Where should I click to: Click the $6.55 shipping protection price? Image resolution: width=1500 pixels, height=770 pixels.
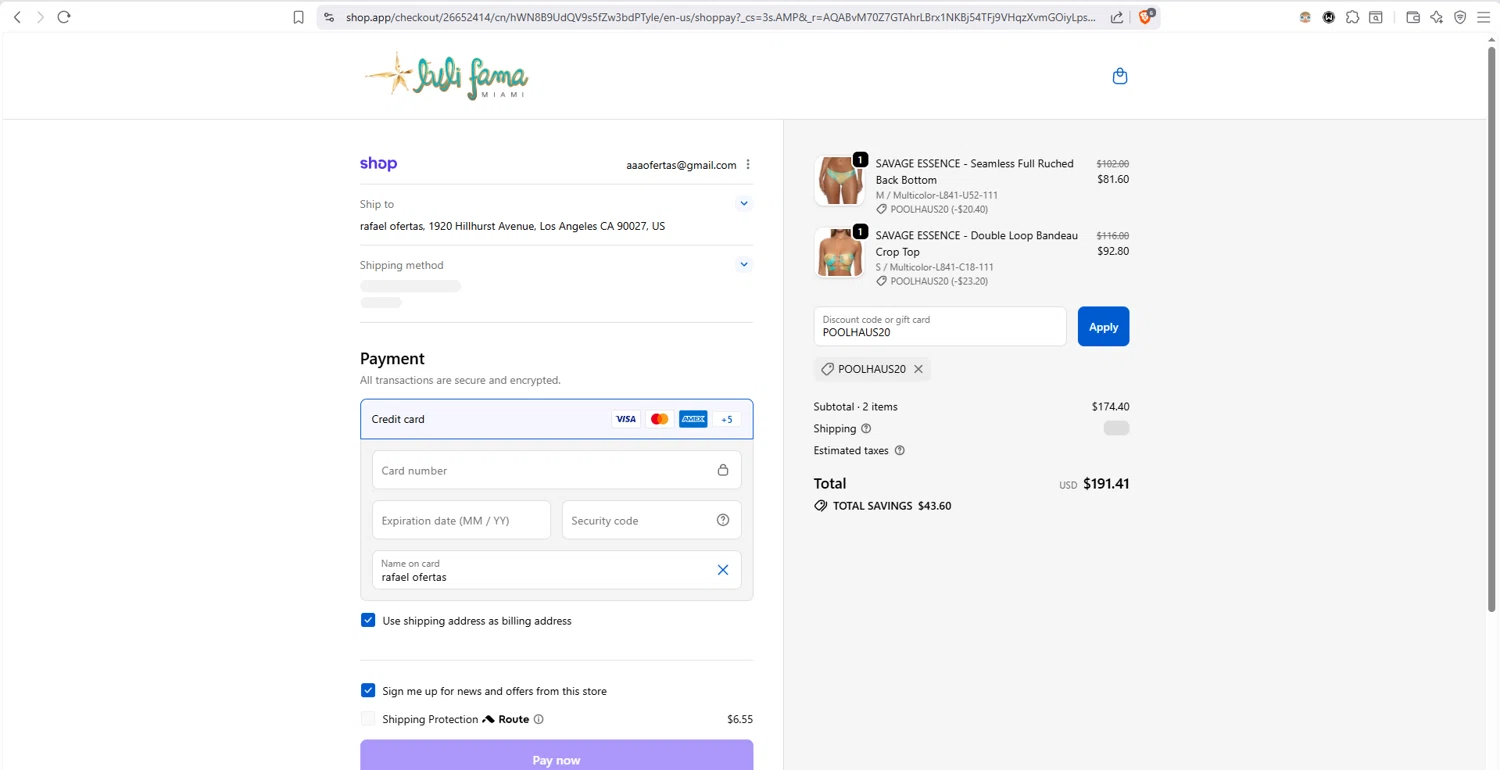tap(740, 719)
